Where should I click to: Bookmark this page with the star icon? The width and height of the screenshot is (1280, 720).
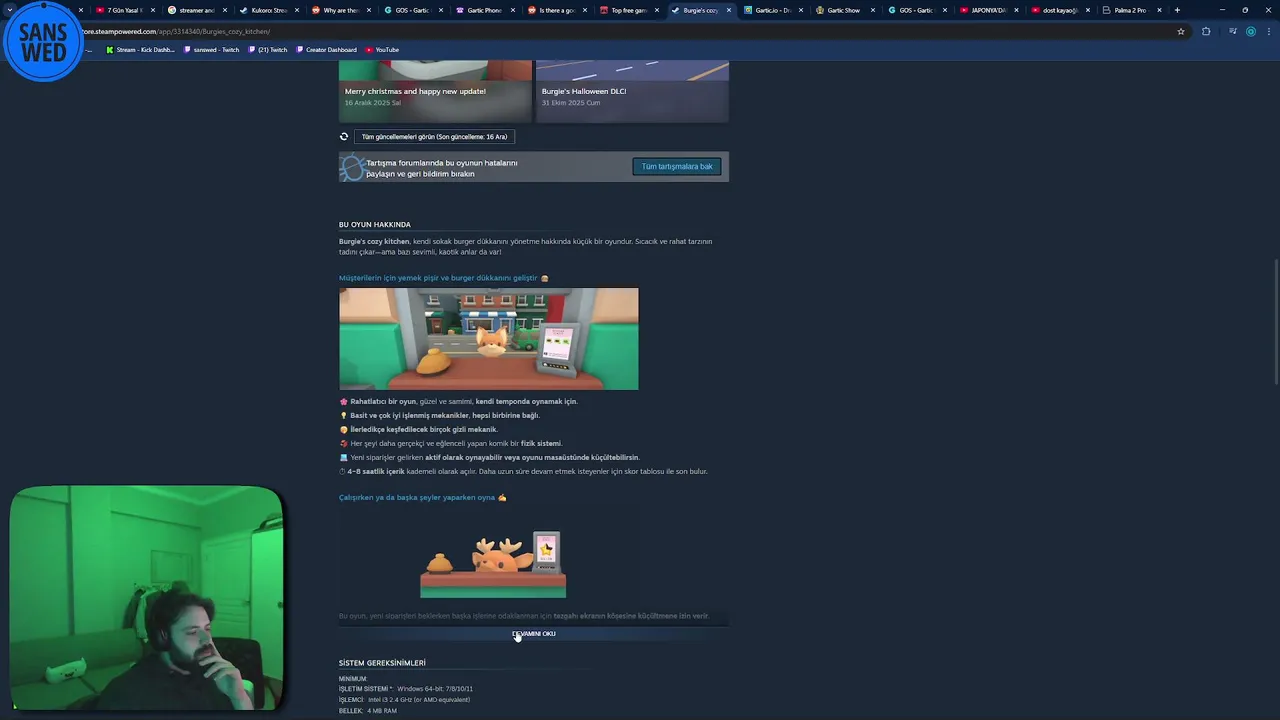pos(1181,31)
